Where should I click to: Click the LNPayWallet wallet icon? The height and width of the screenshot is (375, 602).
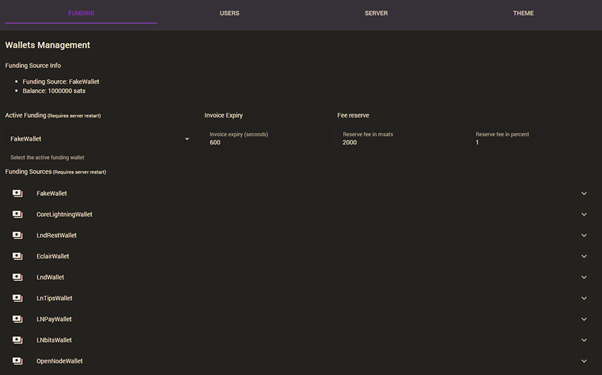pyautogui.click(x=17, y=319)
